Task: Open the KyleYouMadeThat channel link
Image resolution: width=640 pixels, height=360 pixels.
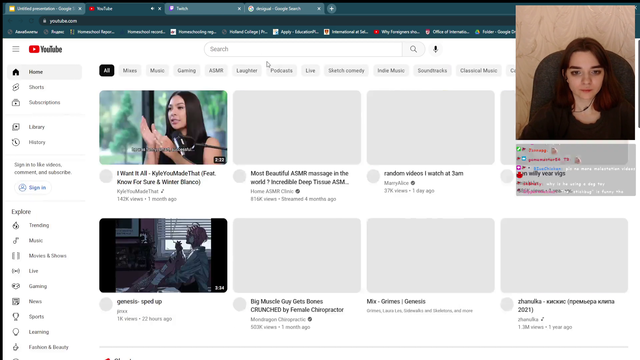Action: click(137, 191)
